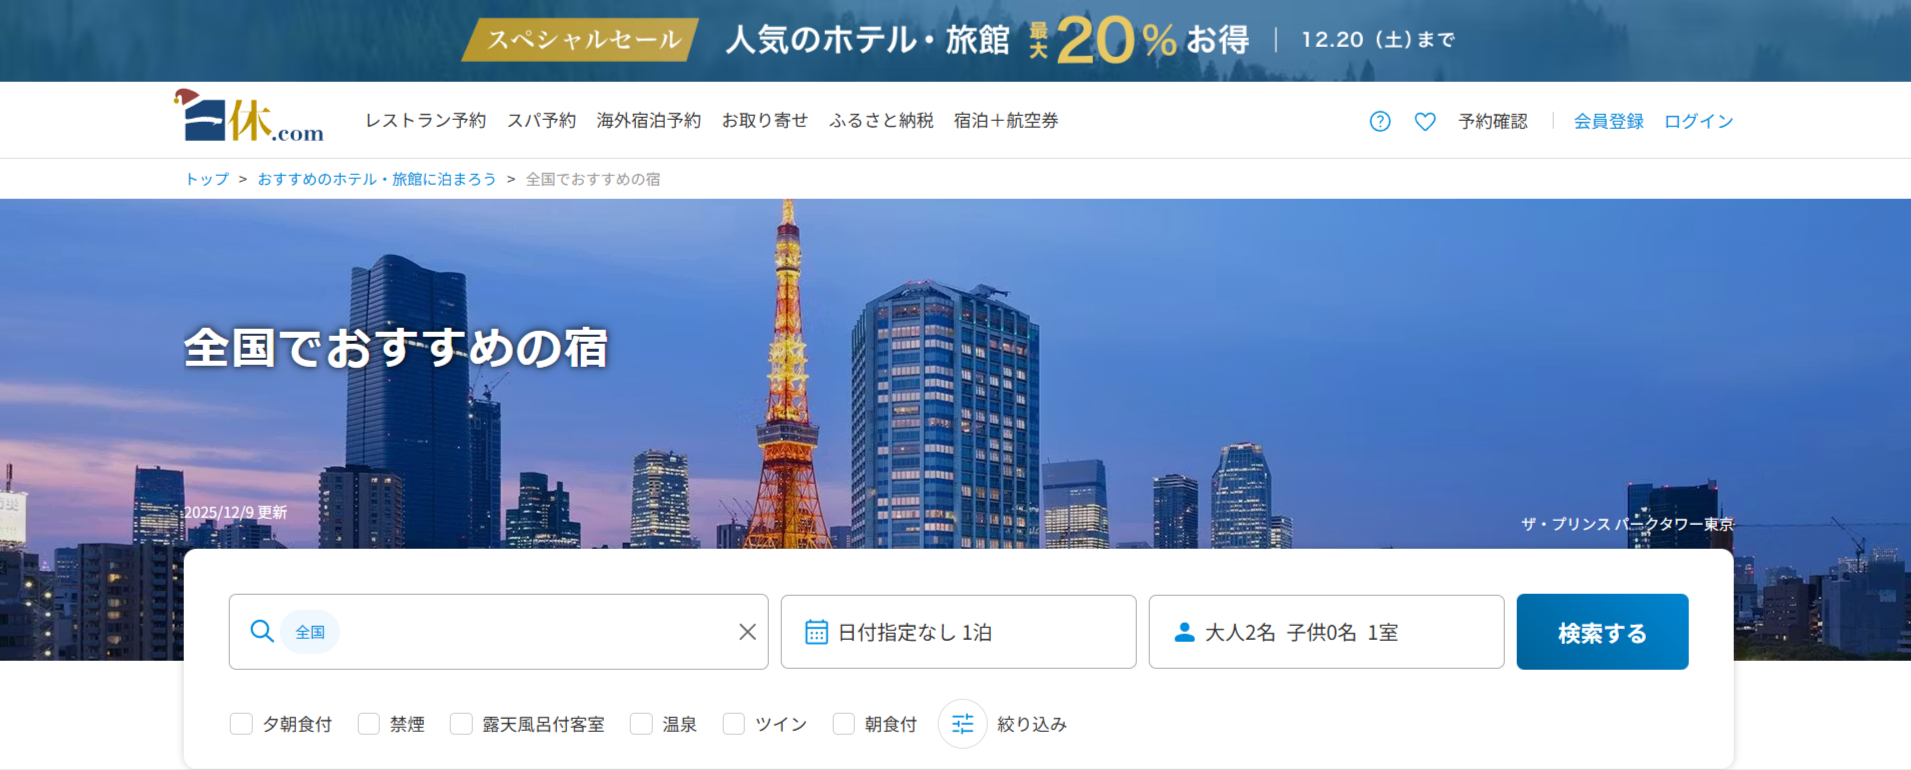Select the 全国 area chip
The image size is (1911, 770).
(x=310, y=632)
